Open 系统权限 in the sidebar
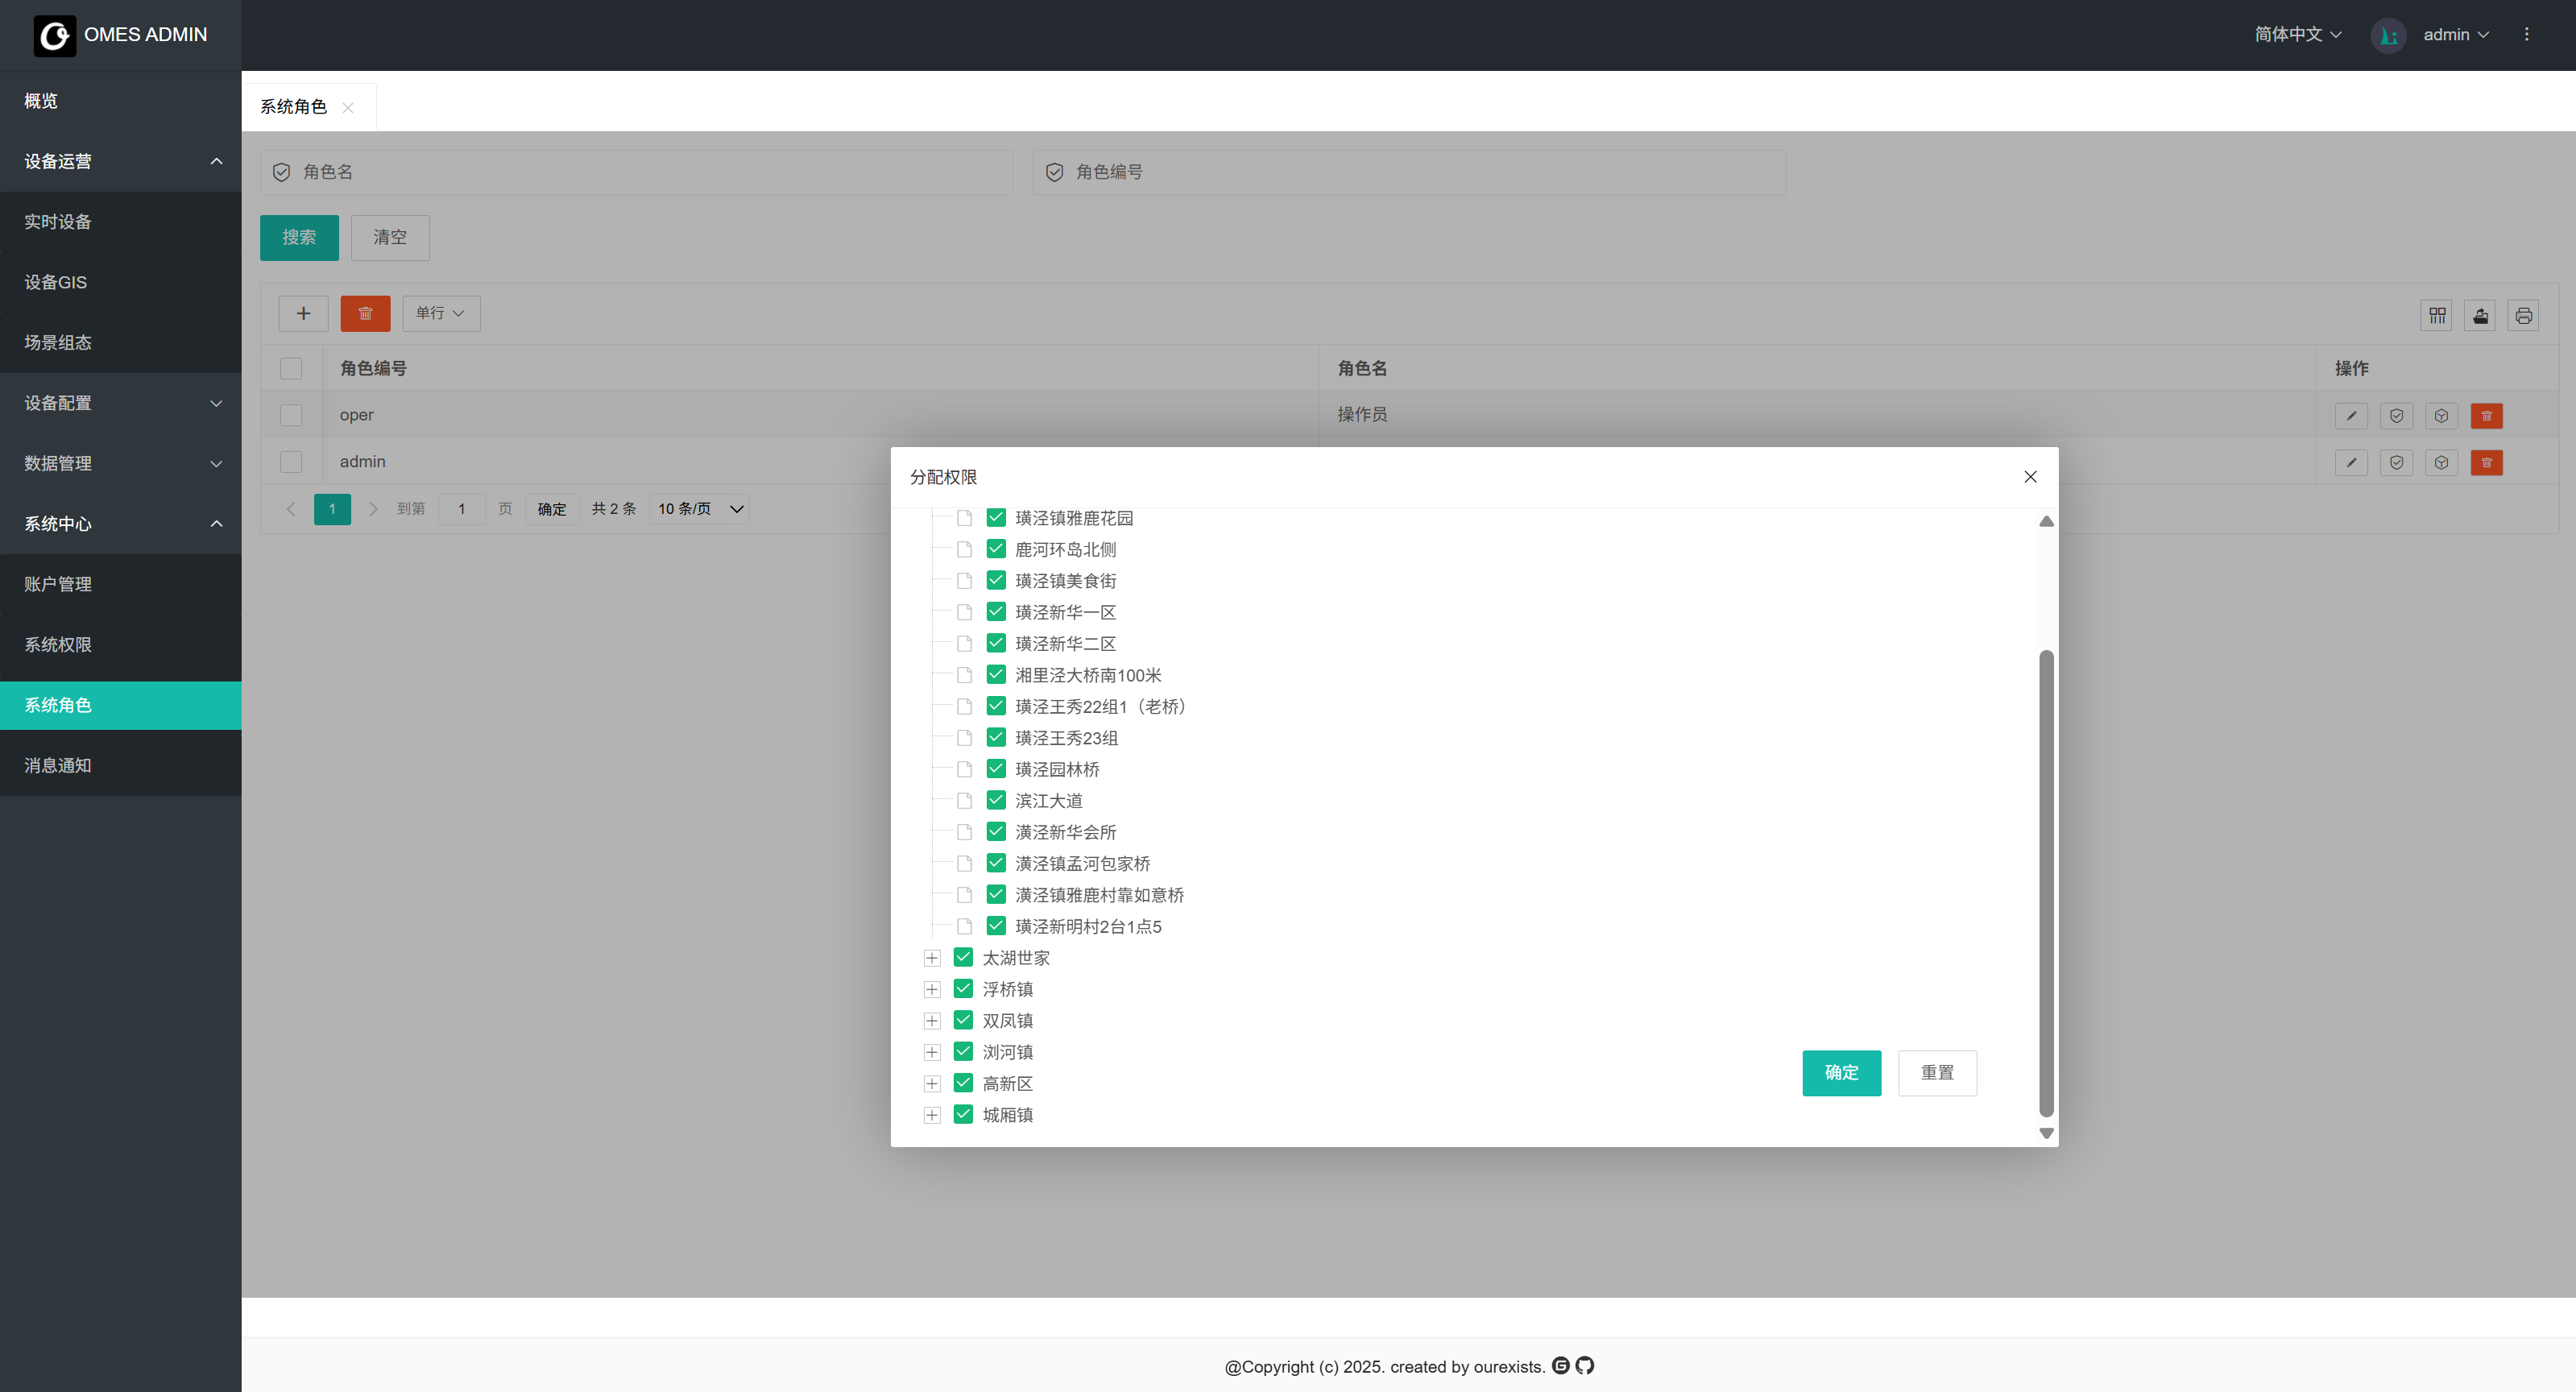This screenshot has width=2576, height=1392. tap(58, 645)
